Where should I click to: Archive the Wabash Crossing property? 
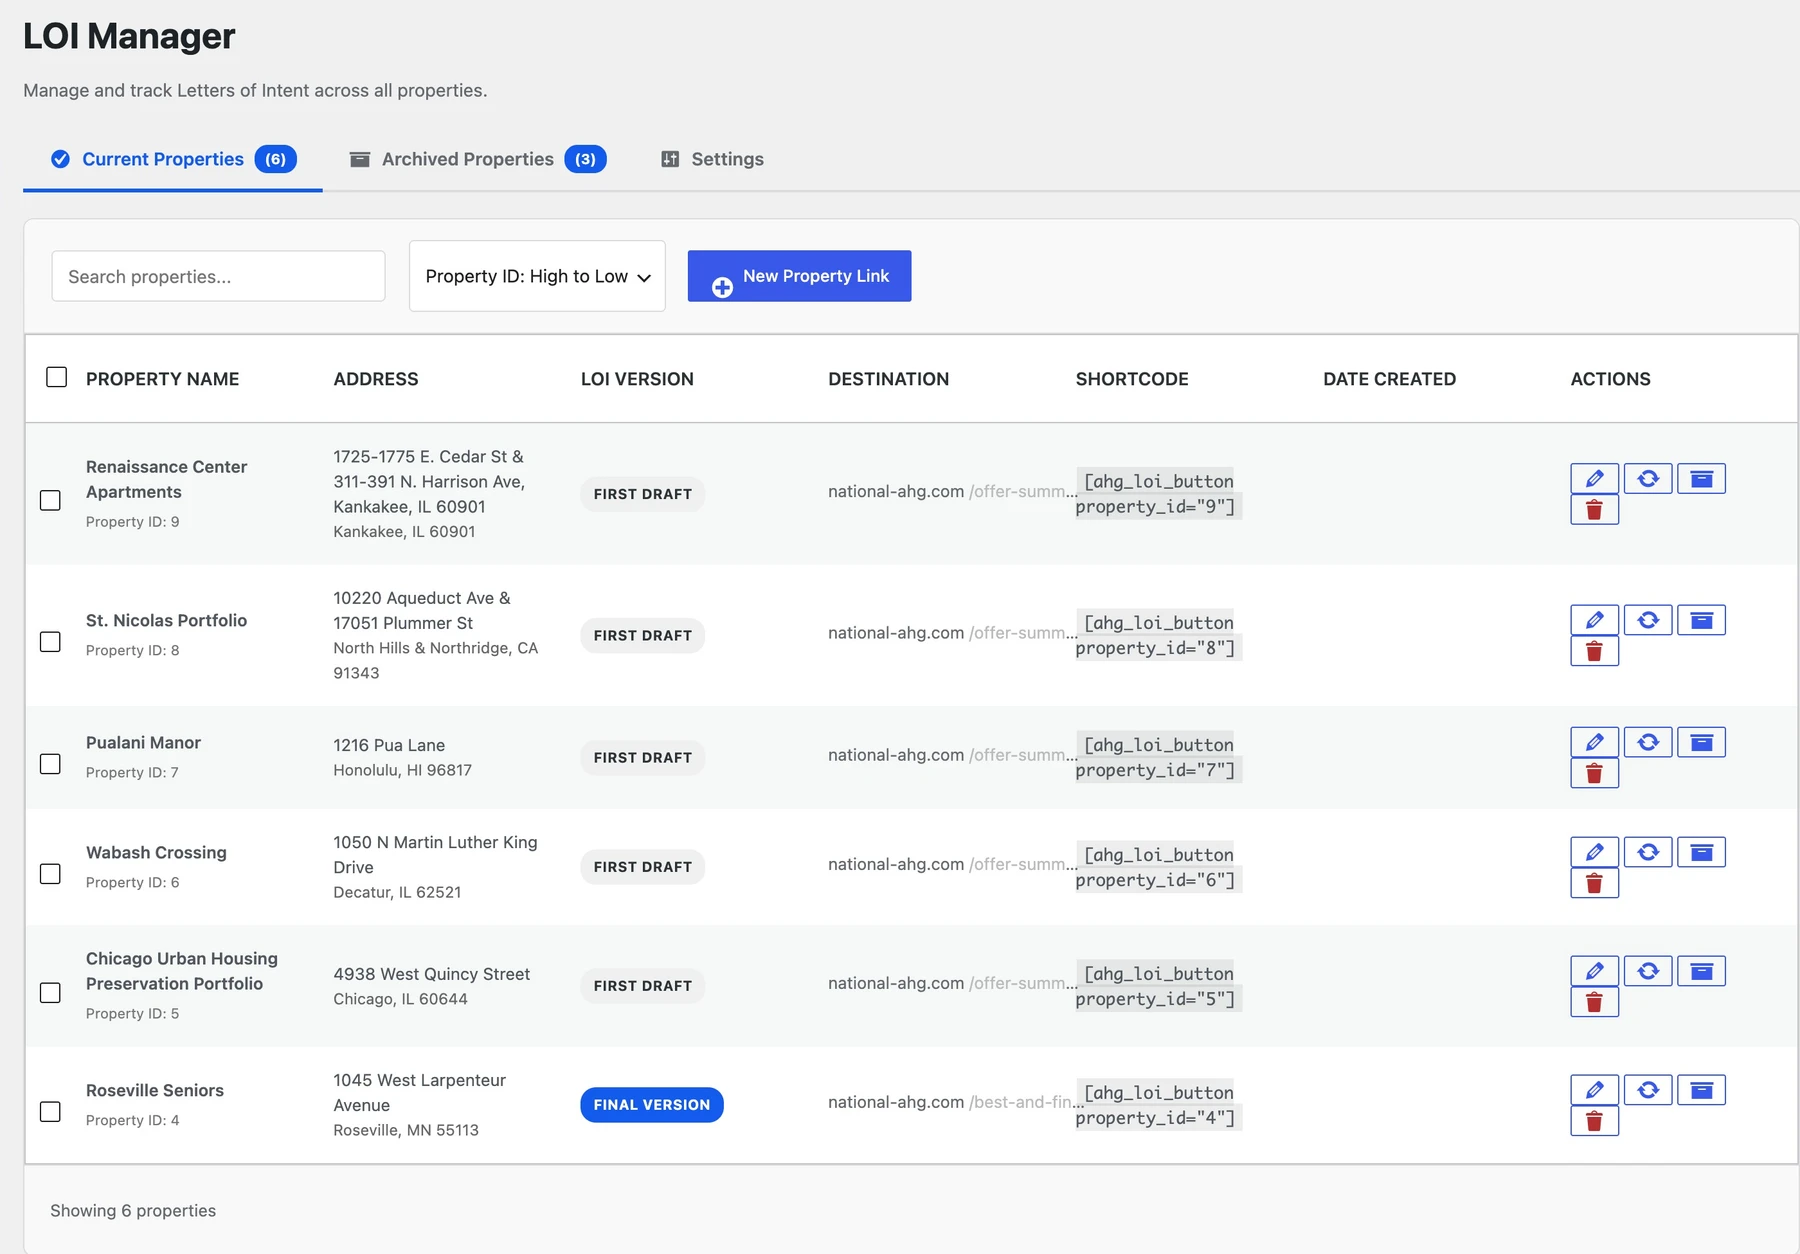coord(1701,852)
